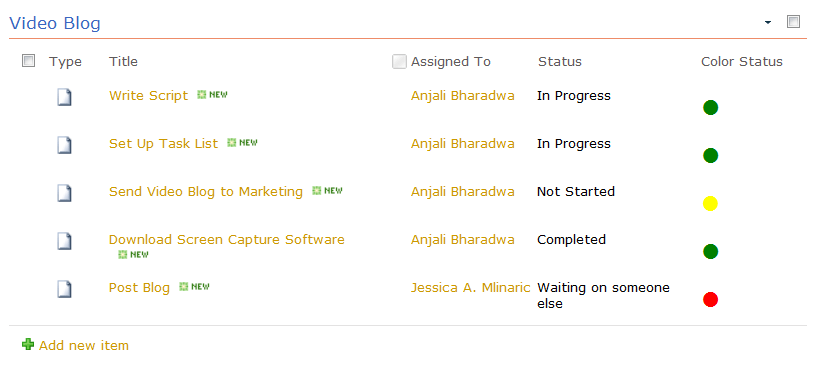Click the document icon beside Set Up Task List
Image resolution: width=836 pixels, height=371 pixels.
[65, 146]
